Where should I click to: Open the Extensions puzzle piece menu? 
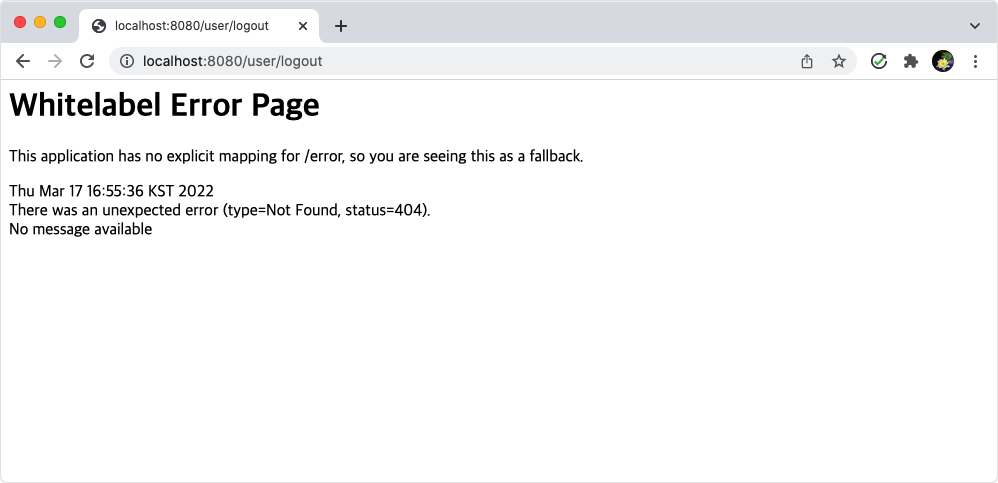(x=911, y=61)
